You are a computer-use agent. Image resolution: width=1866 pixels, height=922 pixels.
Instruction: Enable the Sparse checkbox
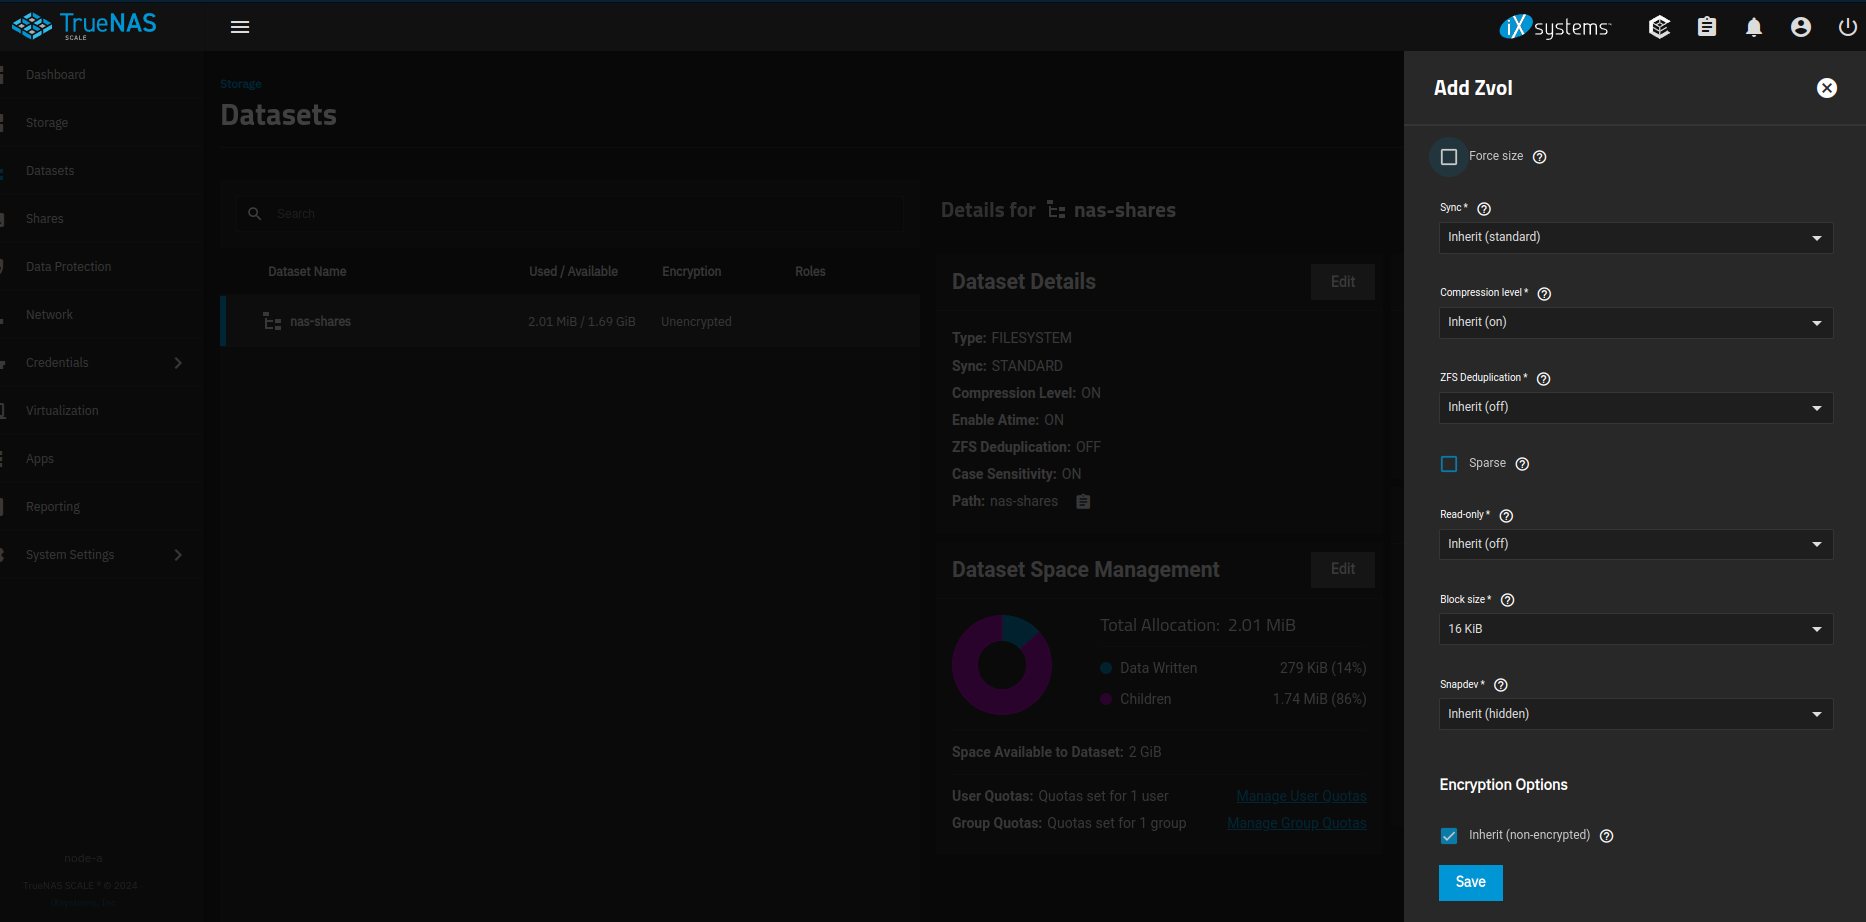1449,464
